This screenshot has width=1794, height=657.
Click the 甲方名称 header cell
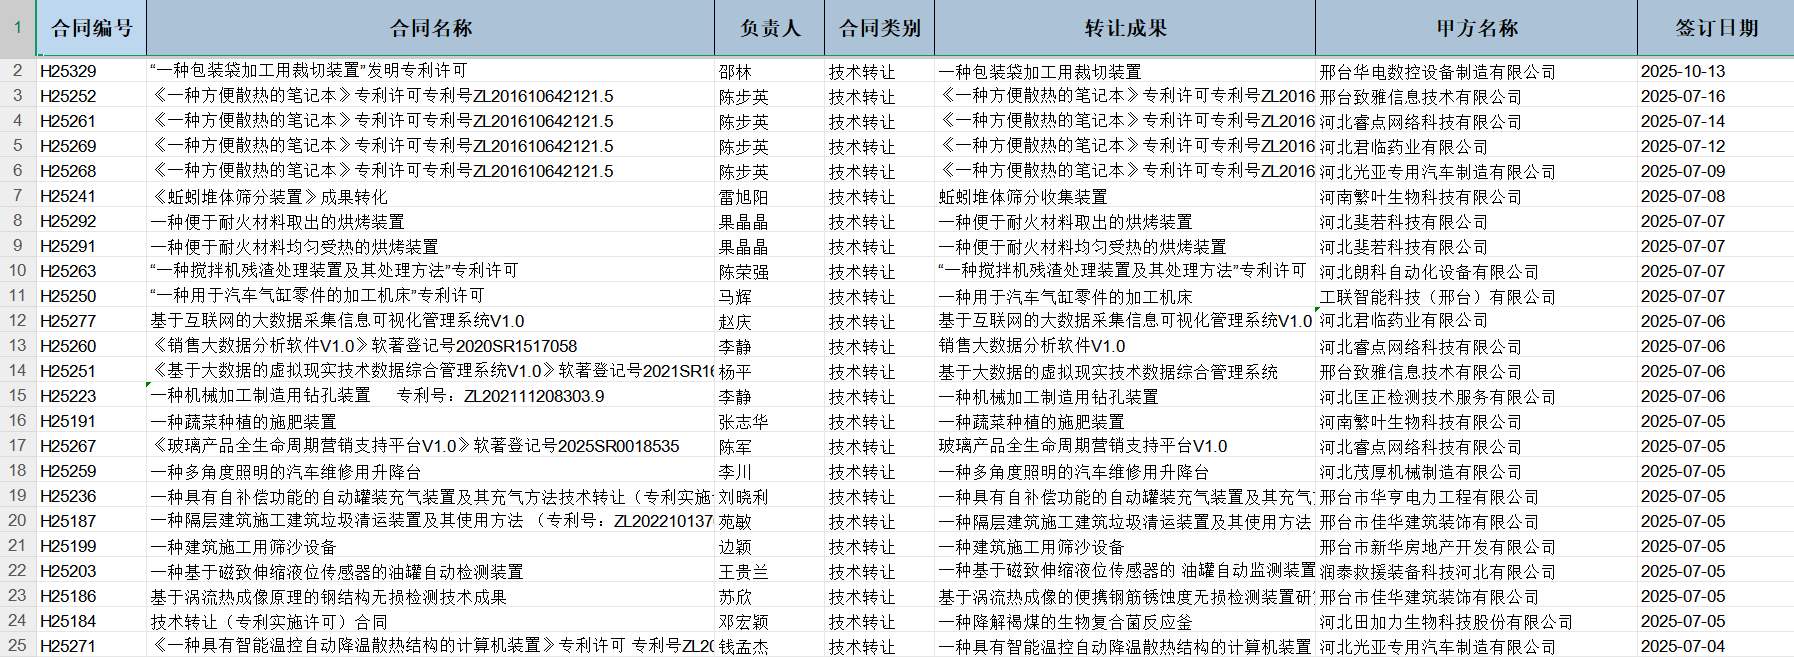(1477, 28)
